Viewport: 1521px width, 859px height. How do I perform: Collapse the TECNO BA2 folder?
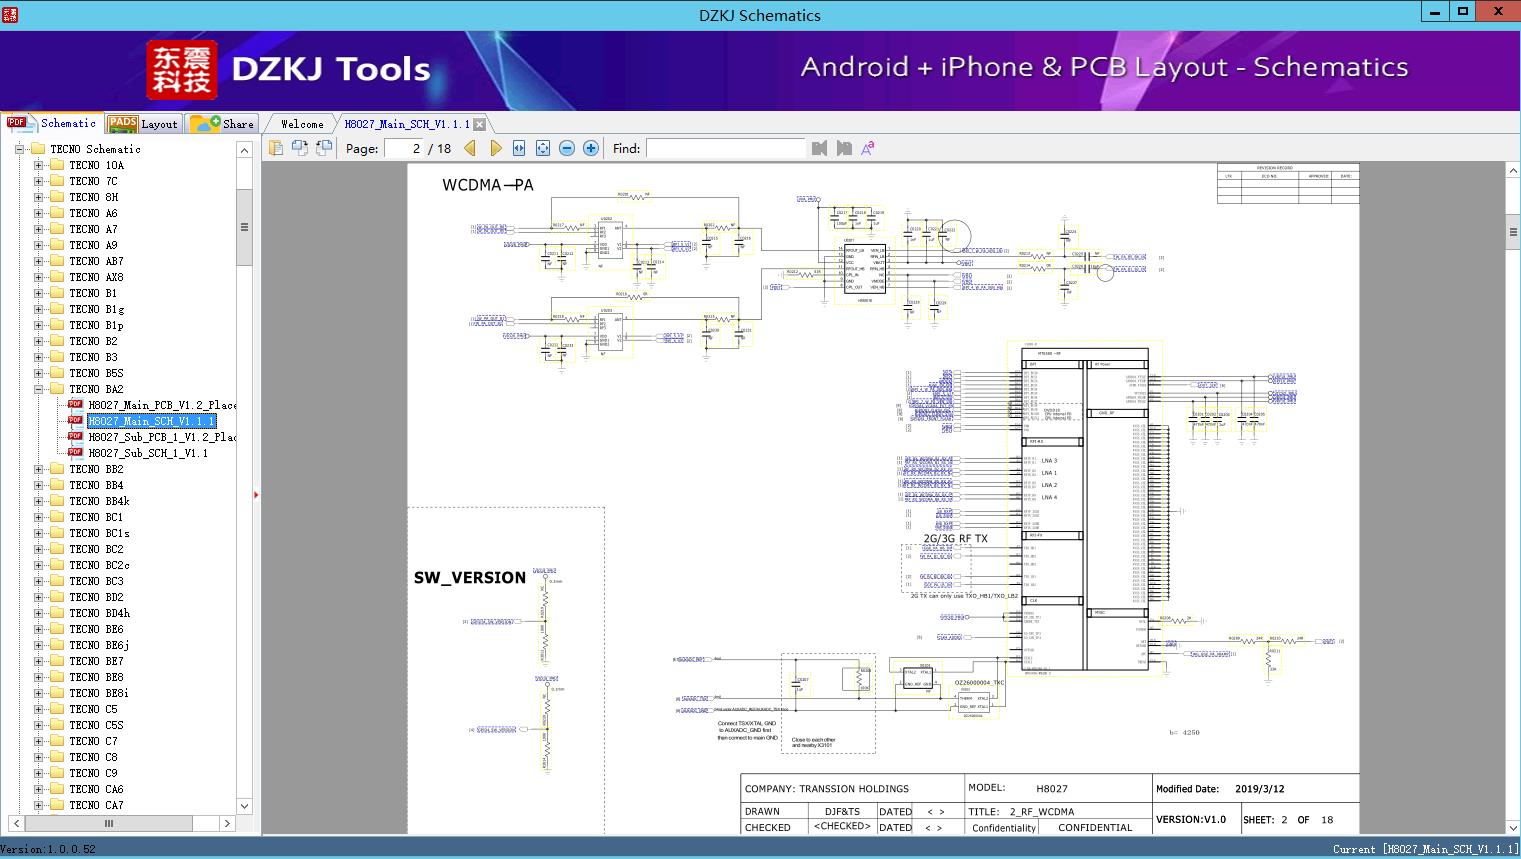click(x=39, y=389)
